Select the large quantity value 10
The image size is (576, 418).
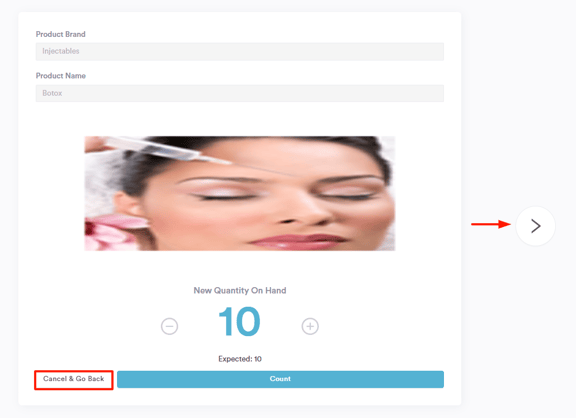[x=240, y=322]
